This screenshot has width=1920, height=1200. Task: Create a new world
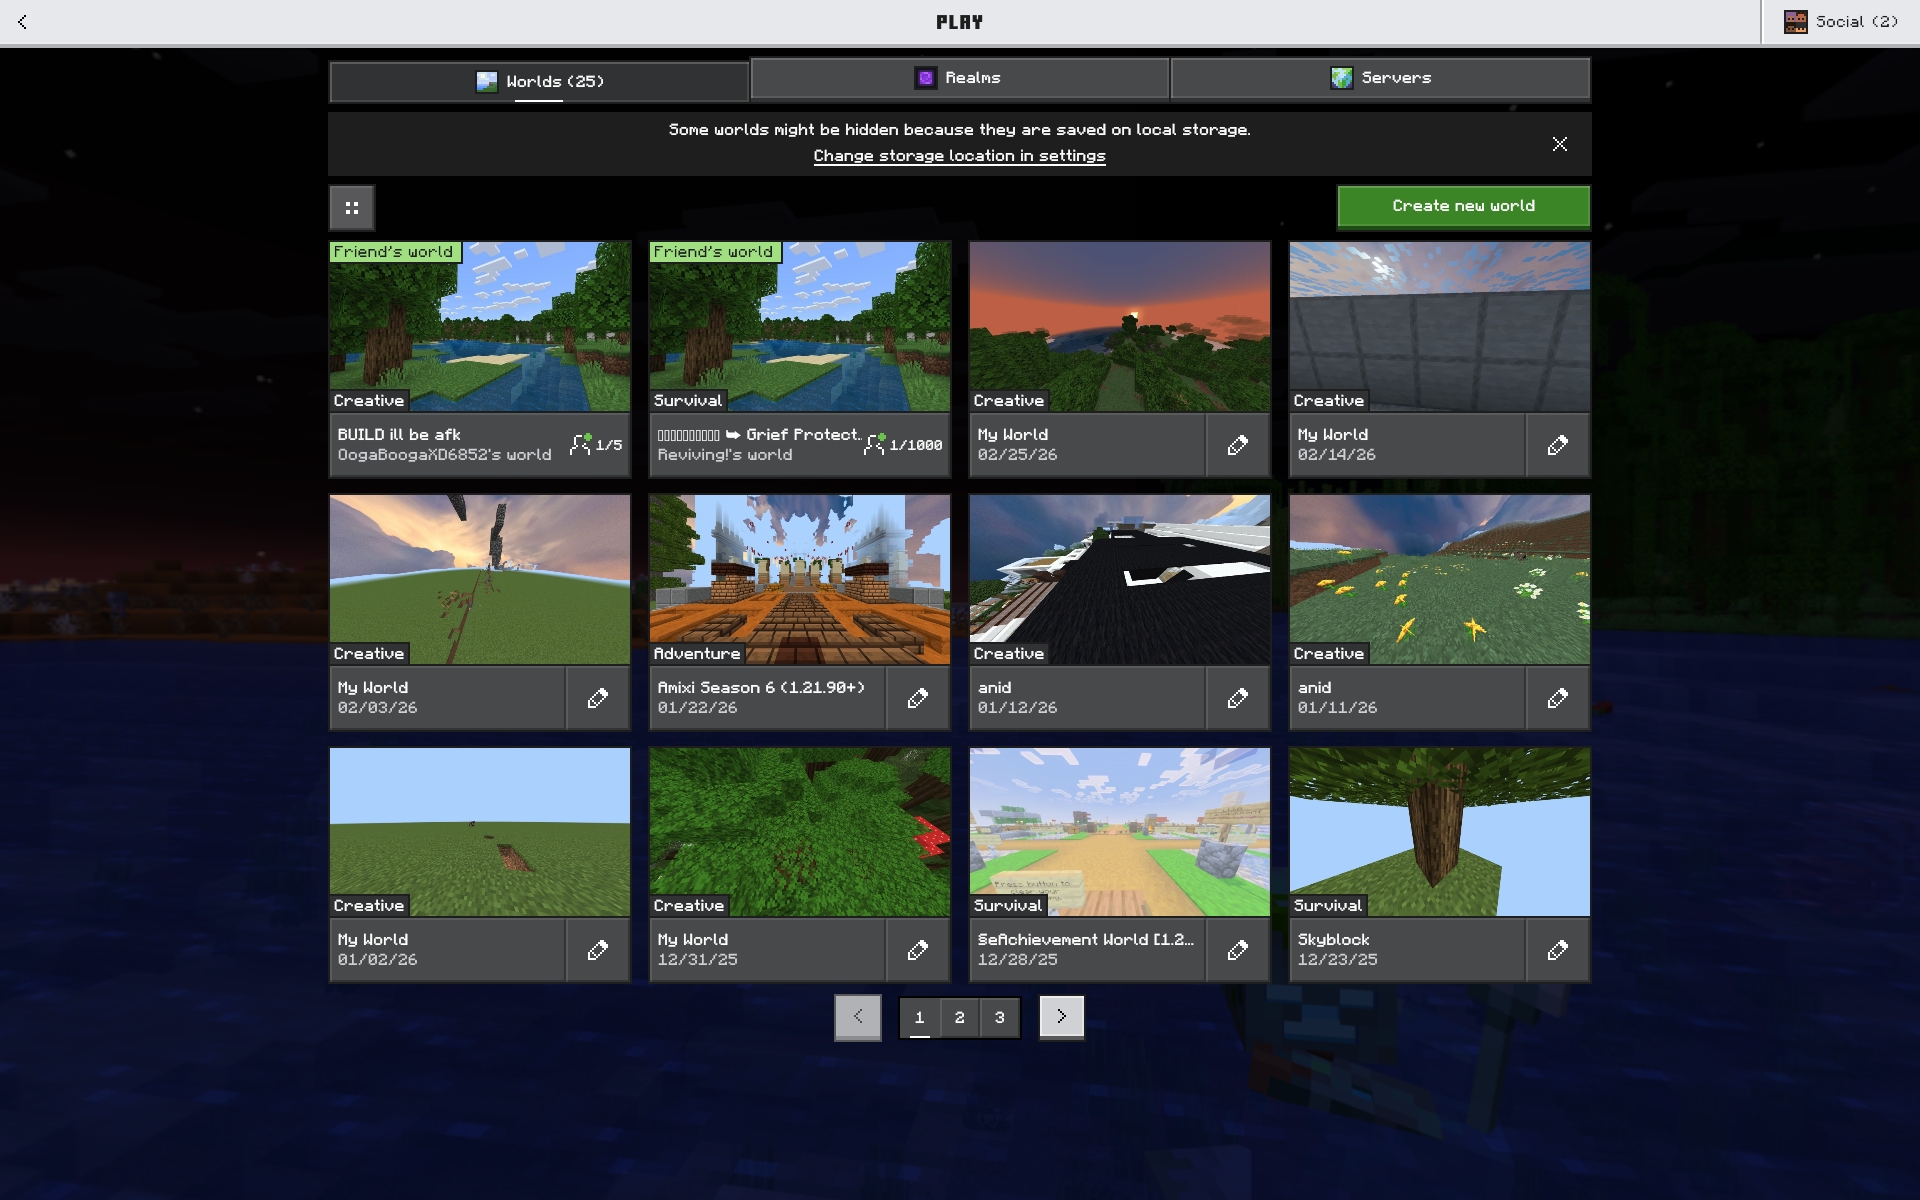1464,207
